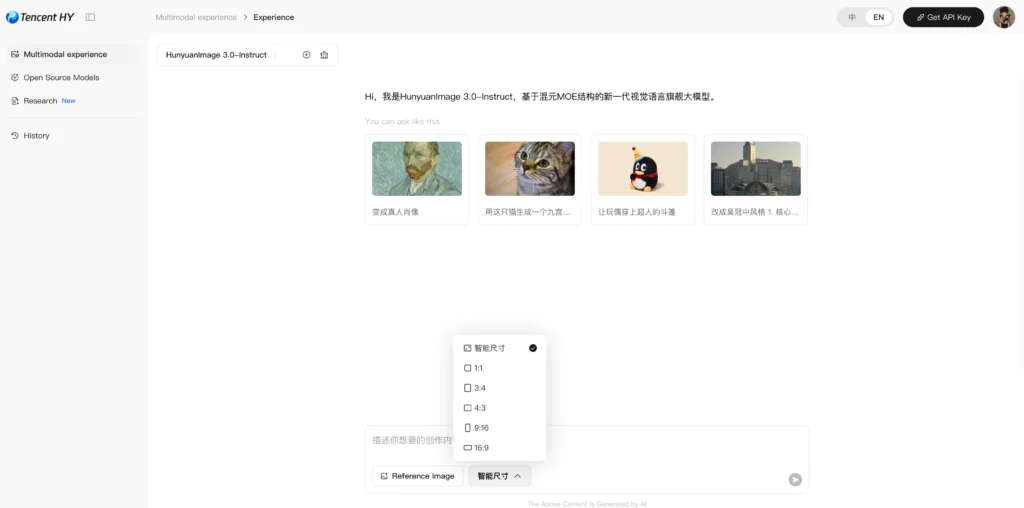This screenshot has width=1024, height=508.
Task: Open the Research section in sidebar
Action: (x=72, y=101)
